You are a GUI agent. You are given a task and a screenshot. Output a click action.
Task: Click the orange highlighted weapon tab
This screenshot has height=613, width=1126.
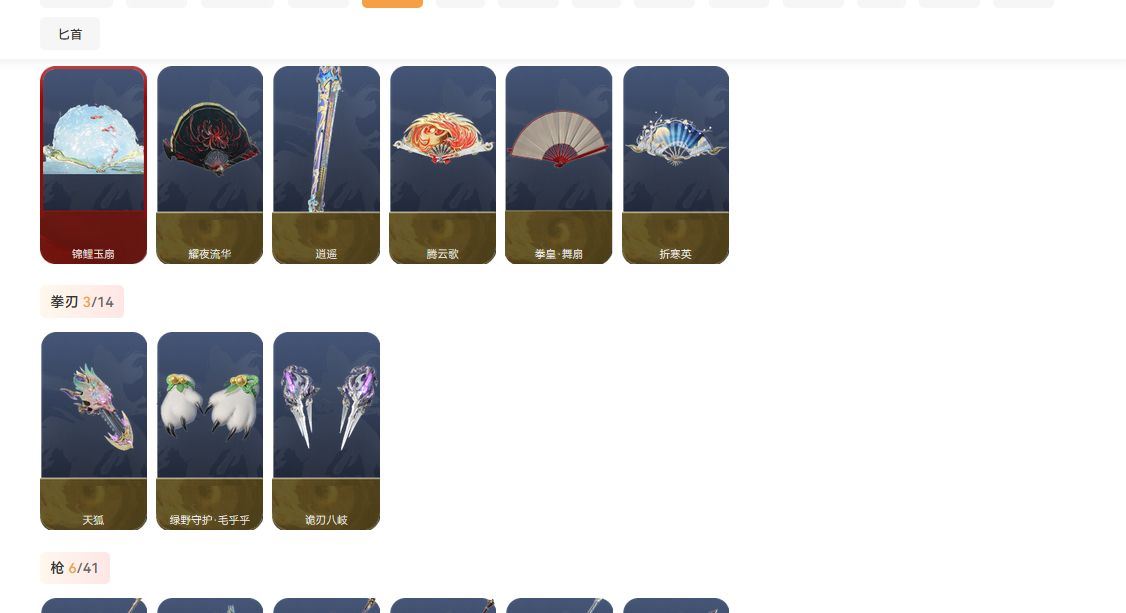[392, 4]
